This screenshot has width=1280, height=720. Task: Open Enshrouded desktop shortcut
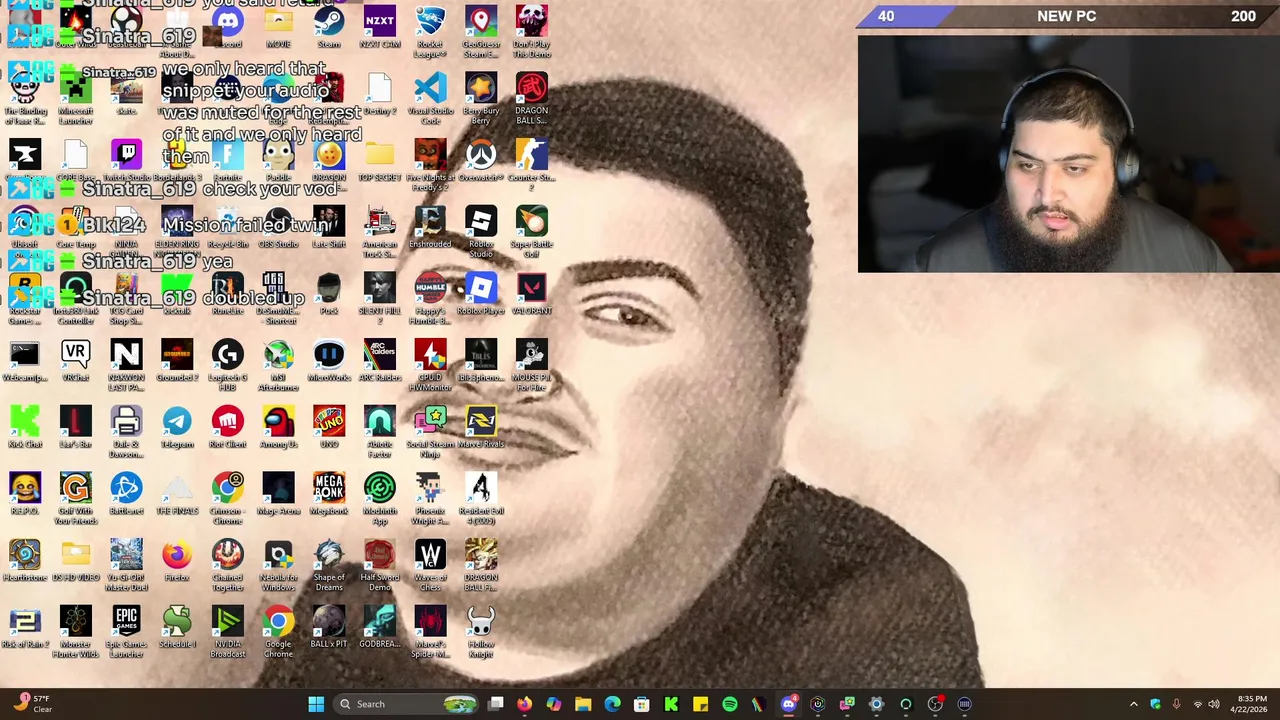click(430, 227)
